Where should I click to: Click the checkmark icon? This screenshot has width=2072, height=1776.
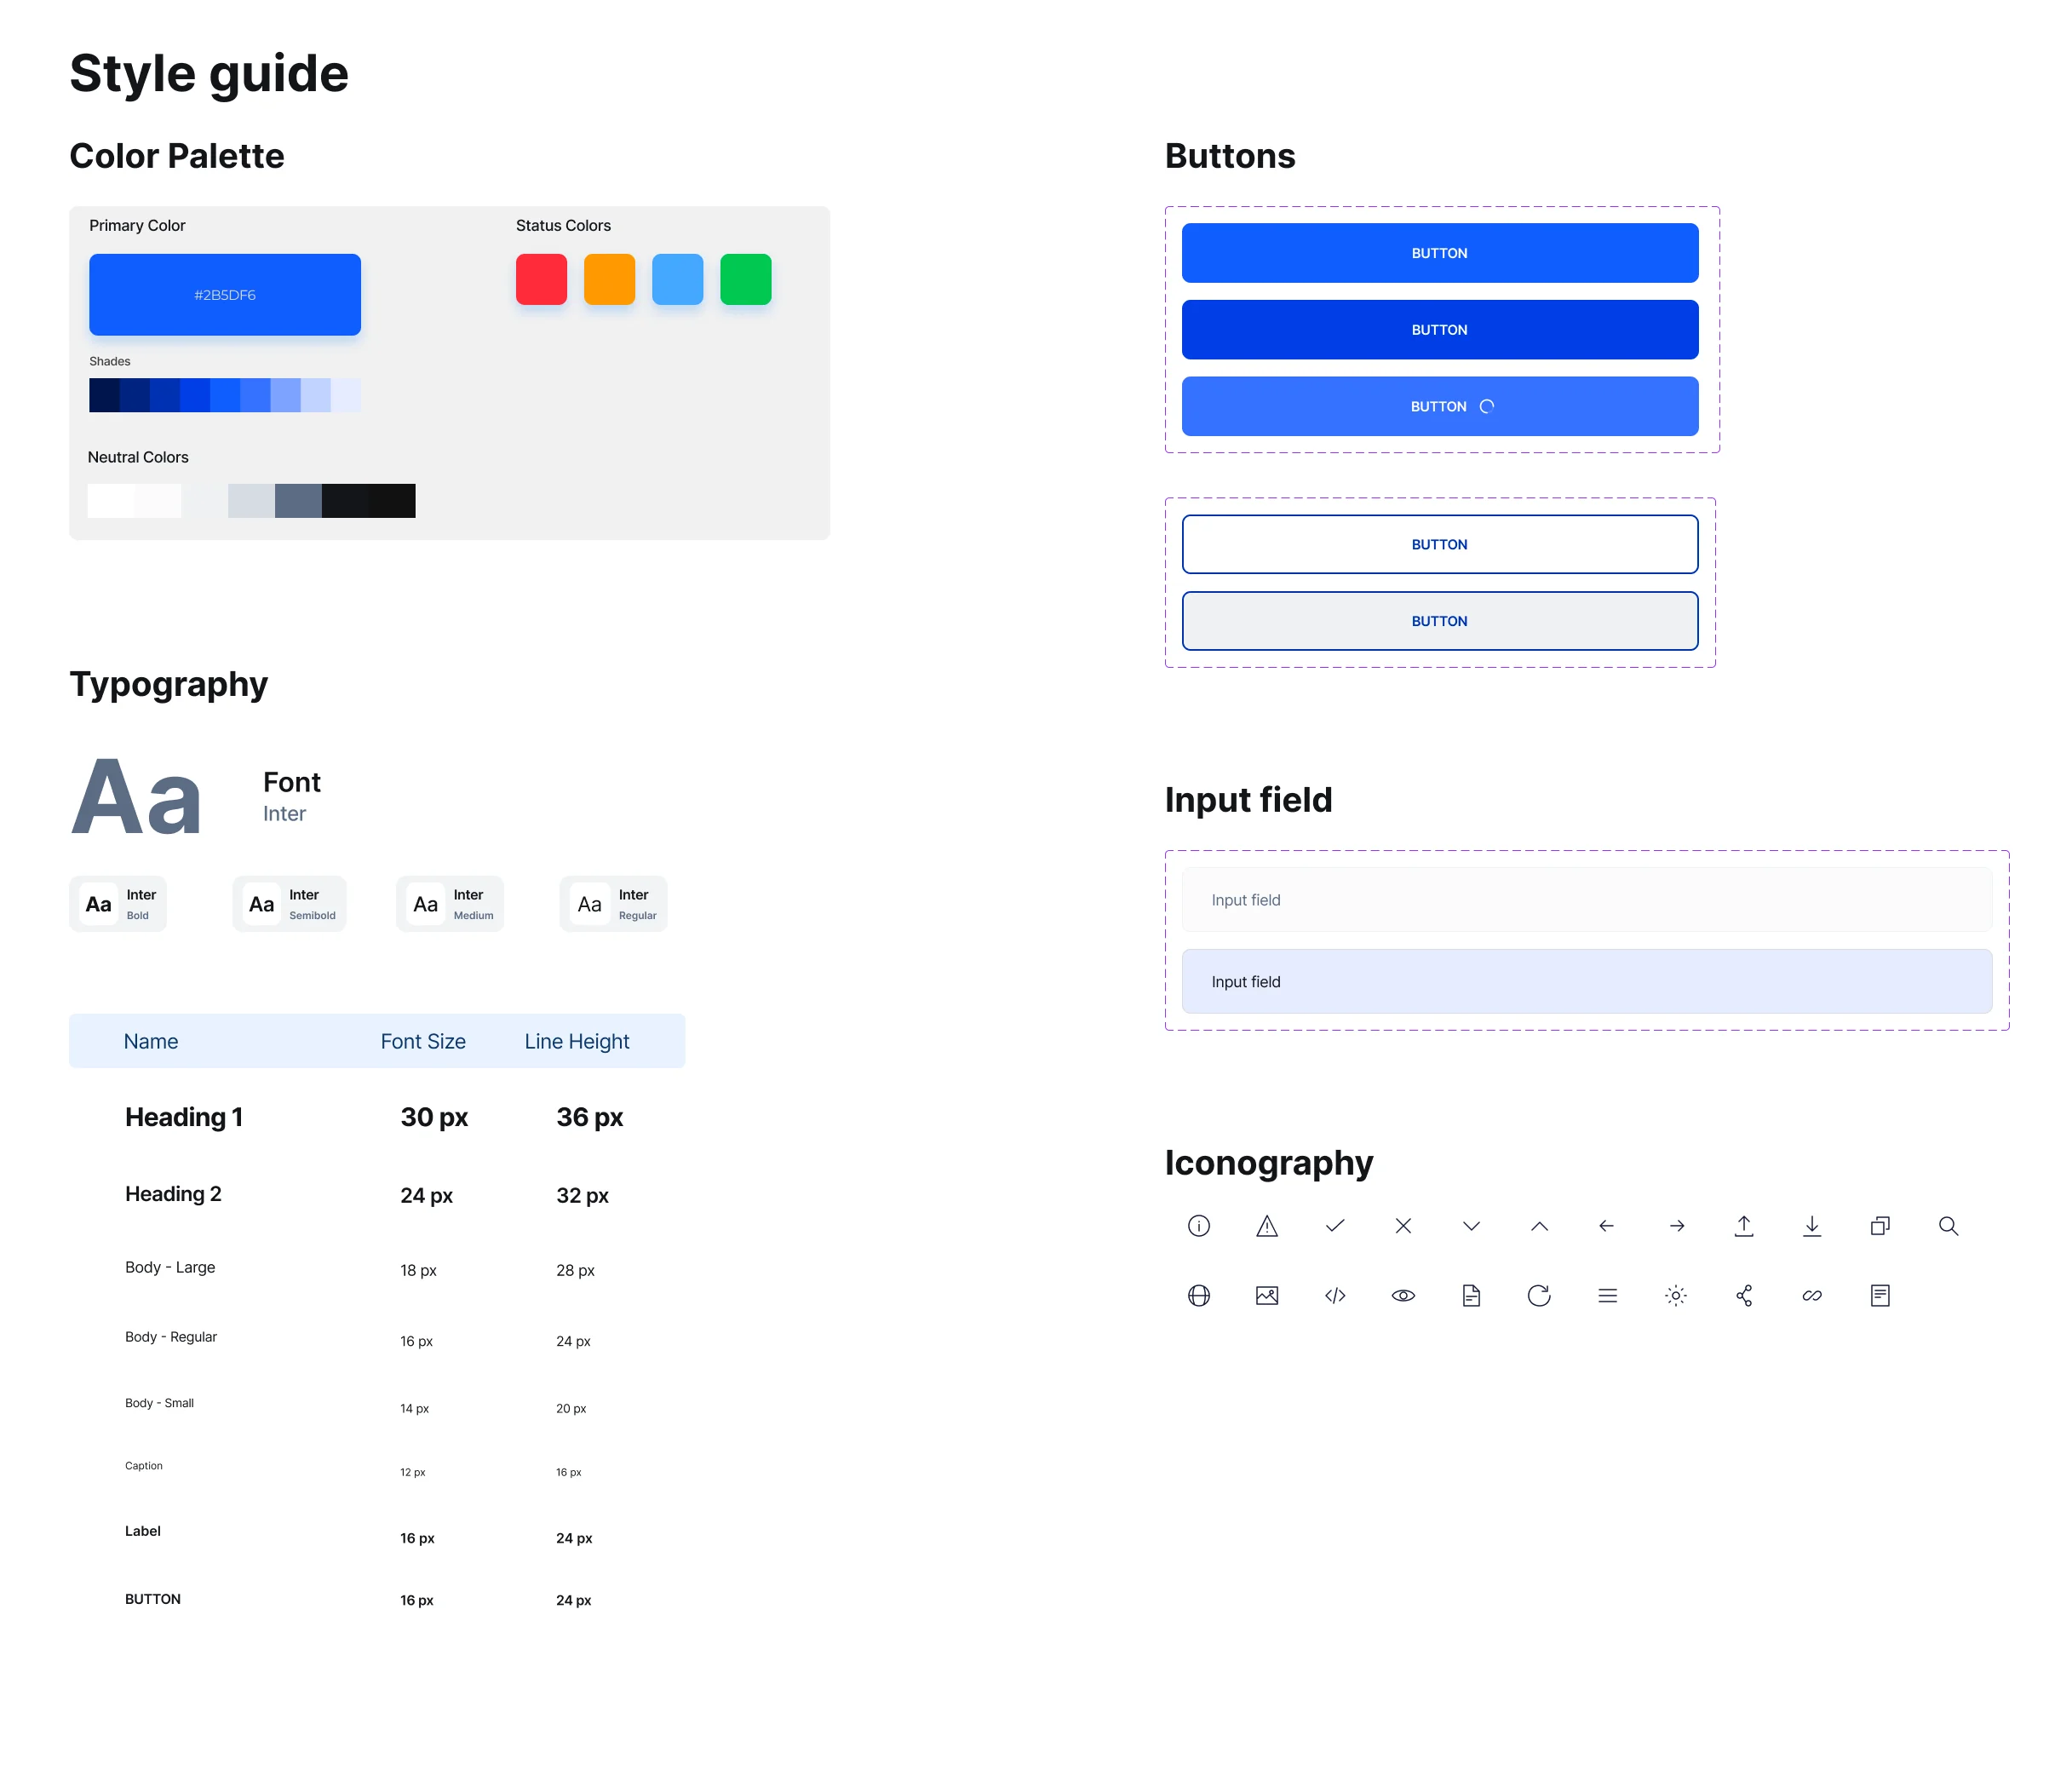[1335, 1226]
